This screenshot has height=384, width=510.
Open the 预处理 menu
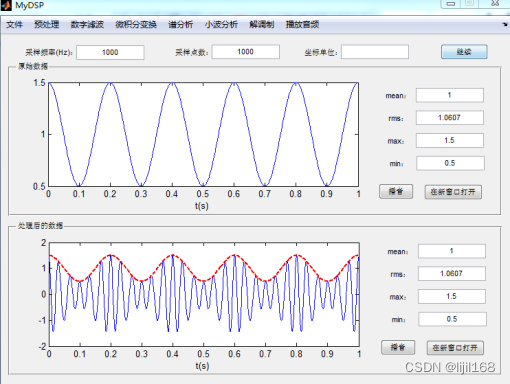[x=47, y=24]
